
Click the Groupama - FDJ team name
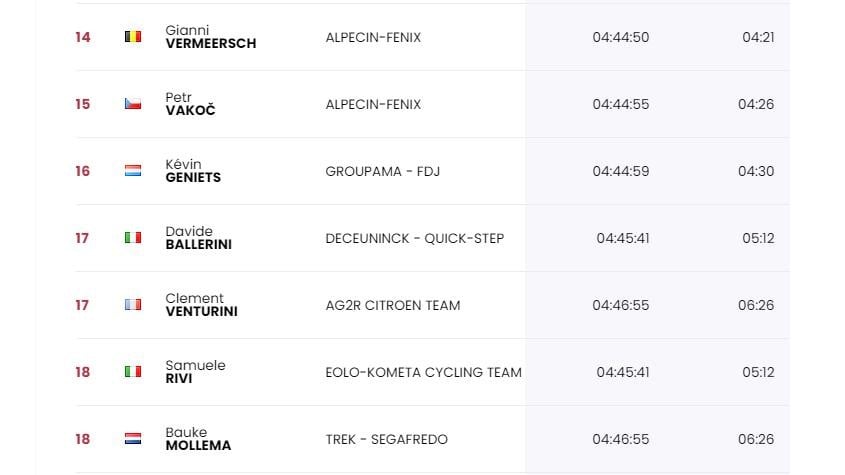[383, 171]
